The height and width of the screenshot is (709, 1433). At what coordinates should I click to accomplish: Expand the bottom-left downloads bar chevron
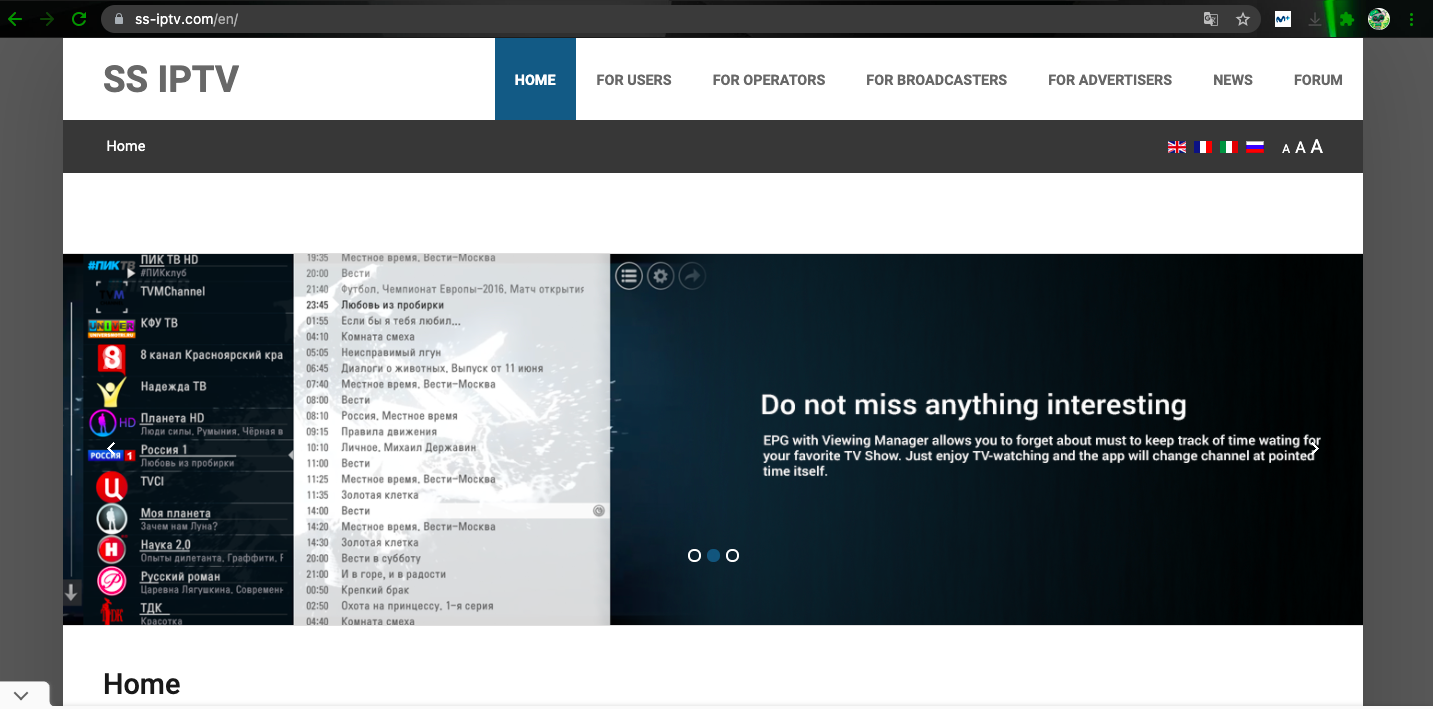(21, 696)
